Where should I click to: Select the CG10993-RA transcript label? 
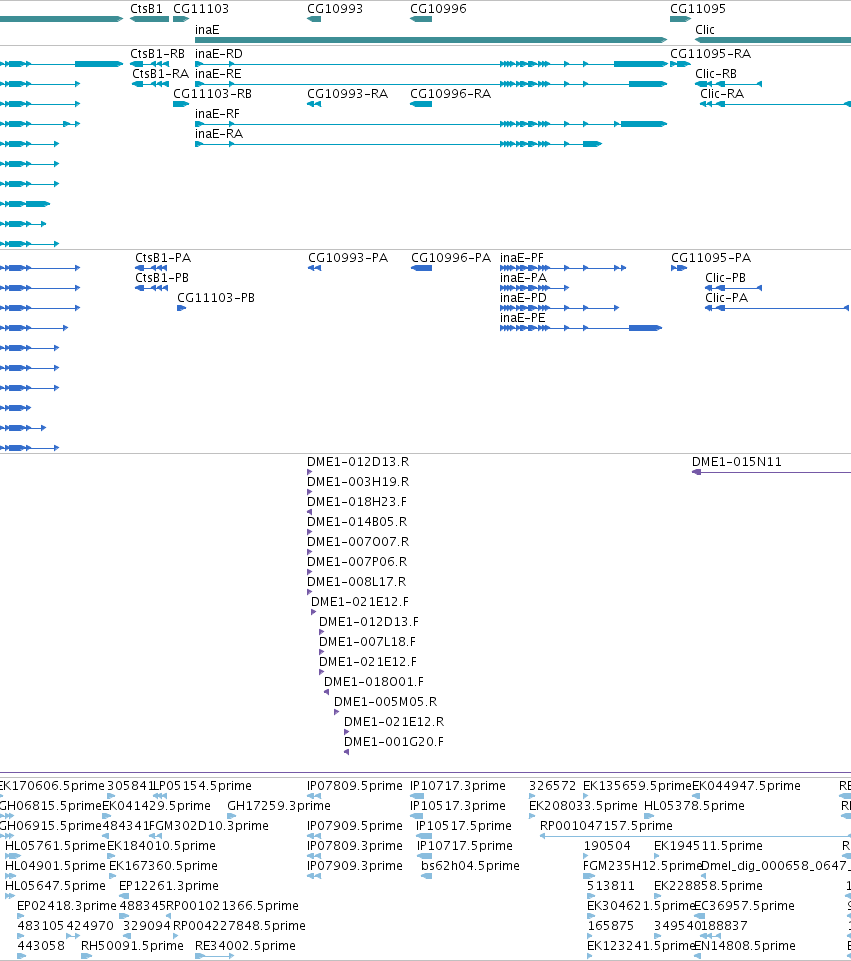(x=347, y=94)
